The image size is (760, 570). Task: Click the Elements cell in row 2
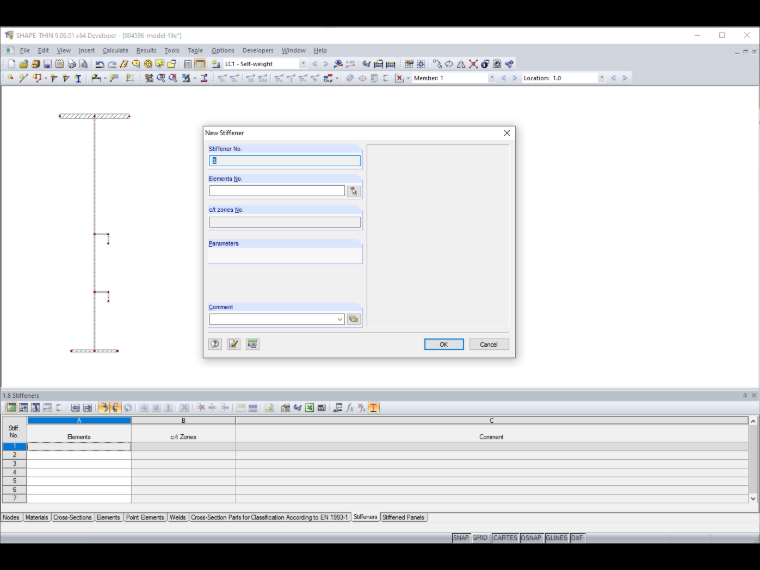click(x=79, y=455)
